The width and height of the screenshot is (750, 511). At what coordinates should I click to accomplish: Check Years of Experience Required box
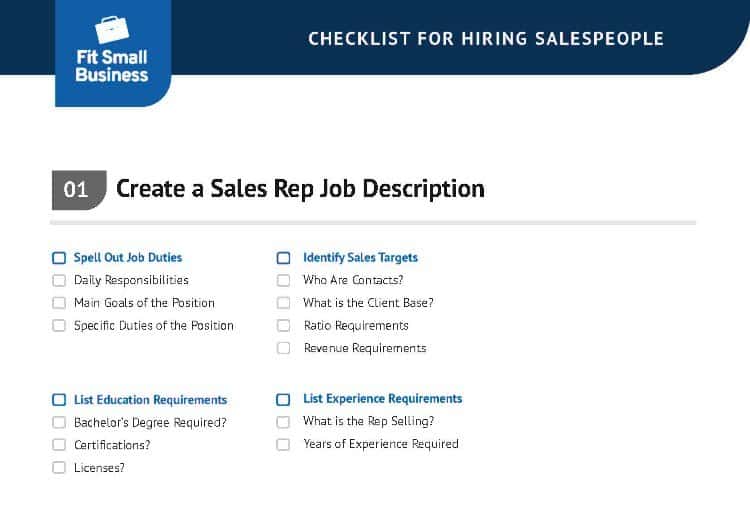click(283, 444)
